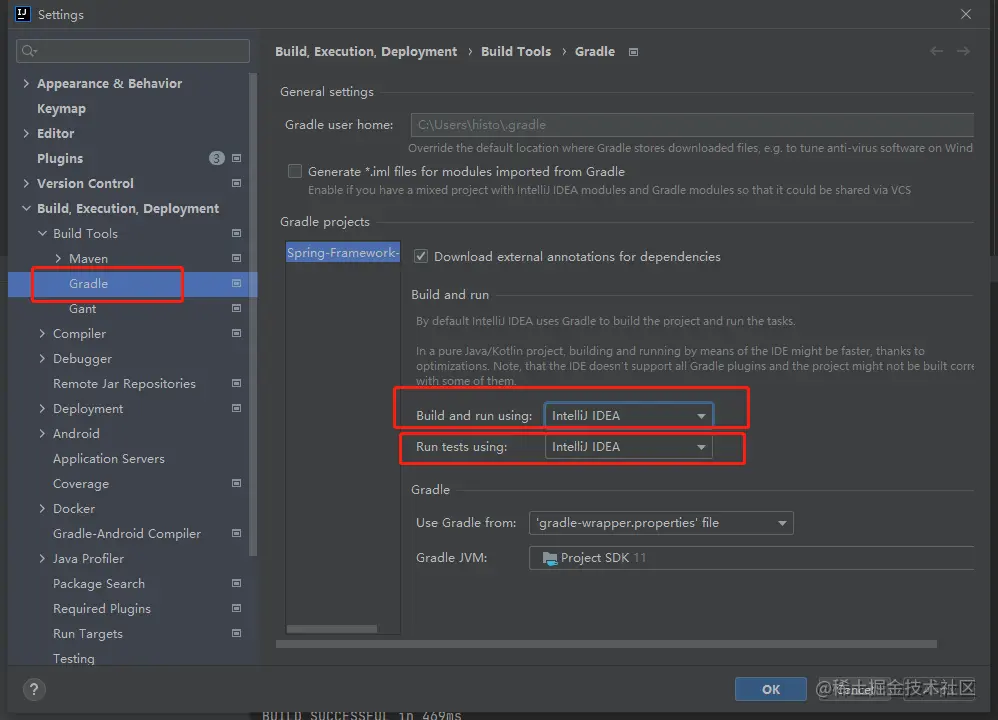Click Build Tools breadcrumb
Screen dimensions: 998x720
click(516, 52)
